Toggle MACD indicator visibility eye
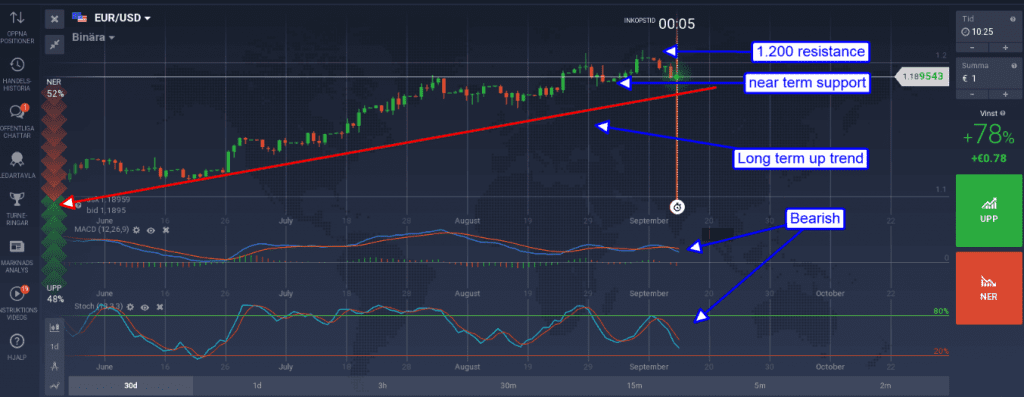The image size is (1024, 397). click(151, 230)
